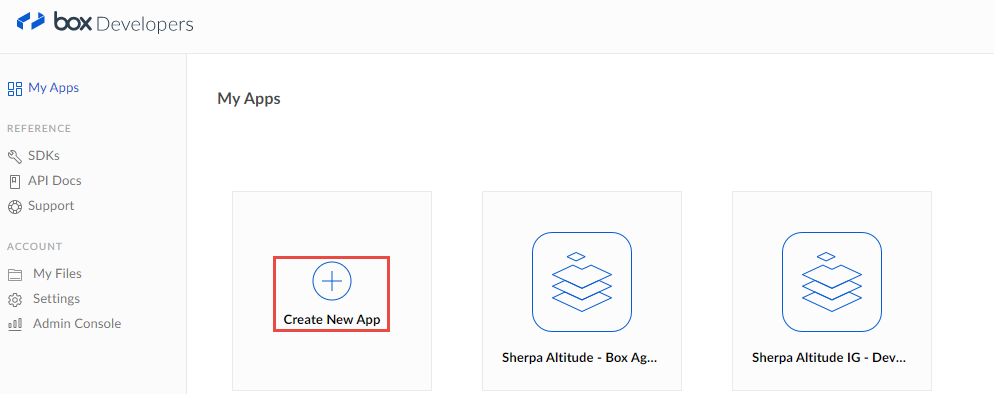Viewport: 994px width, 394px height.
Task: Open account Settings
Action: click(x=56, y=298)
